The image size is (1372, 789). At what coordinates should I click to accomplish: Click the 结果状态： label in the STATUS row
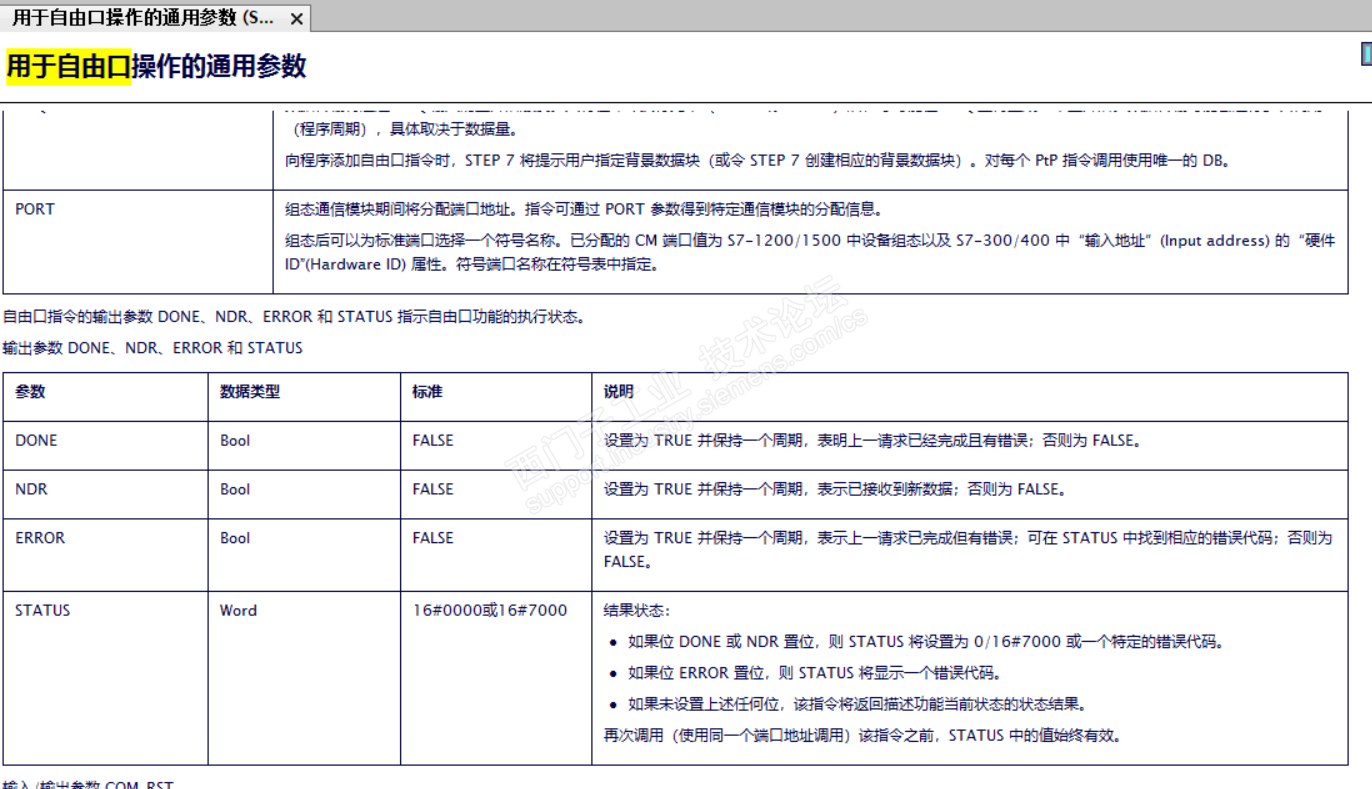point(637,610)
